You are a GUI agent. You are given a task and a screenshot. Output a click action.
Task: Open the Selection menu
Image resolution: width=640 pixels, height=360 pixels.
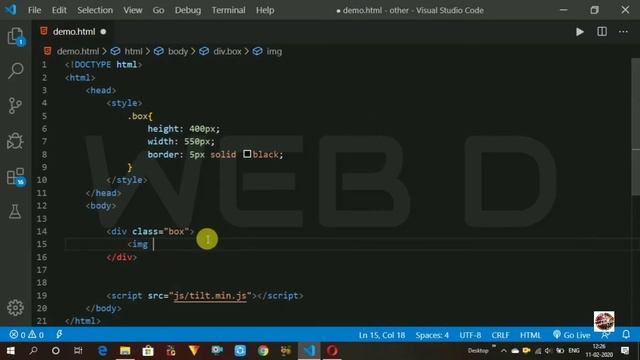click(95, 10)
